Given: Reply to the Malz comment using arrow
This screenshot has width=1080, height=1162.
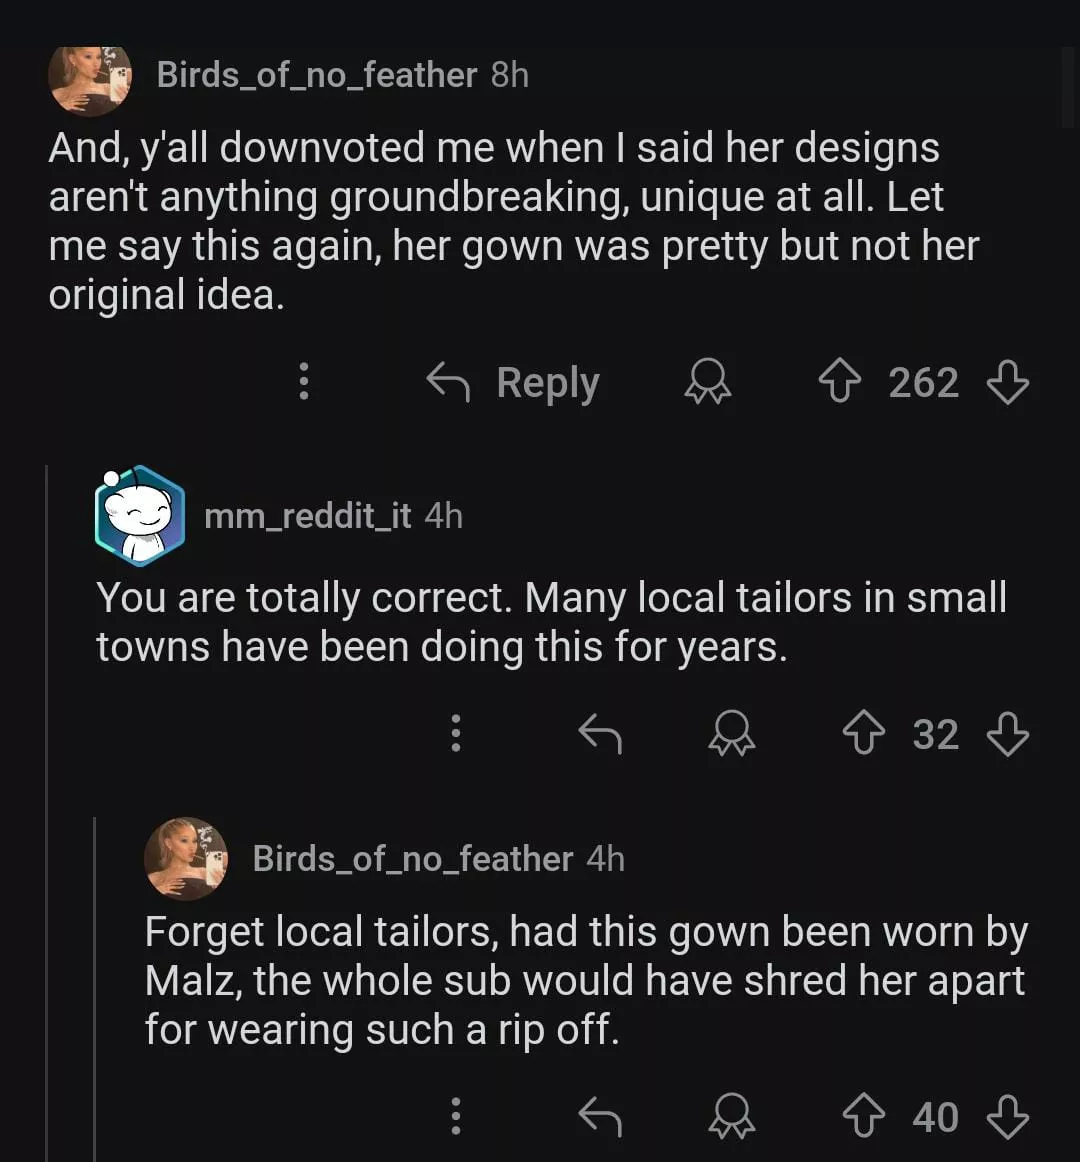Looking at the screenshot, I should click(x=600, y=1117).
